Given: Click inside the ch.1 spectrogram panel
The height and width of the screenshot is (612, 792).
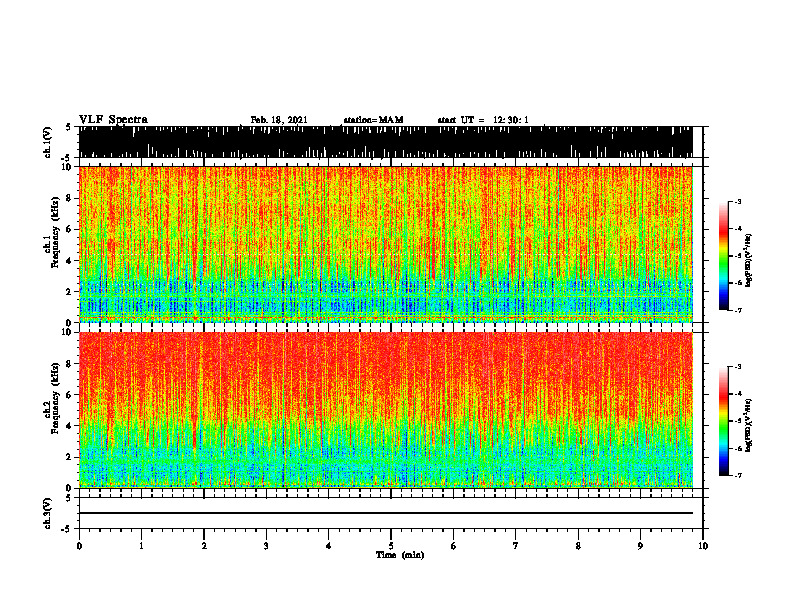Looking at the screenshot, I should [385, 244].
